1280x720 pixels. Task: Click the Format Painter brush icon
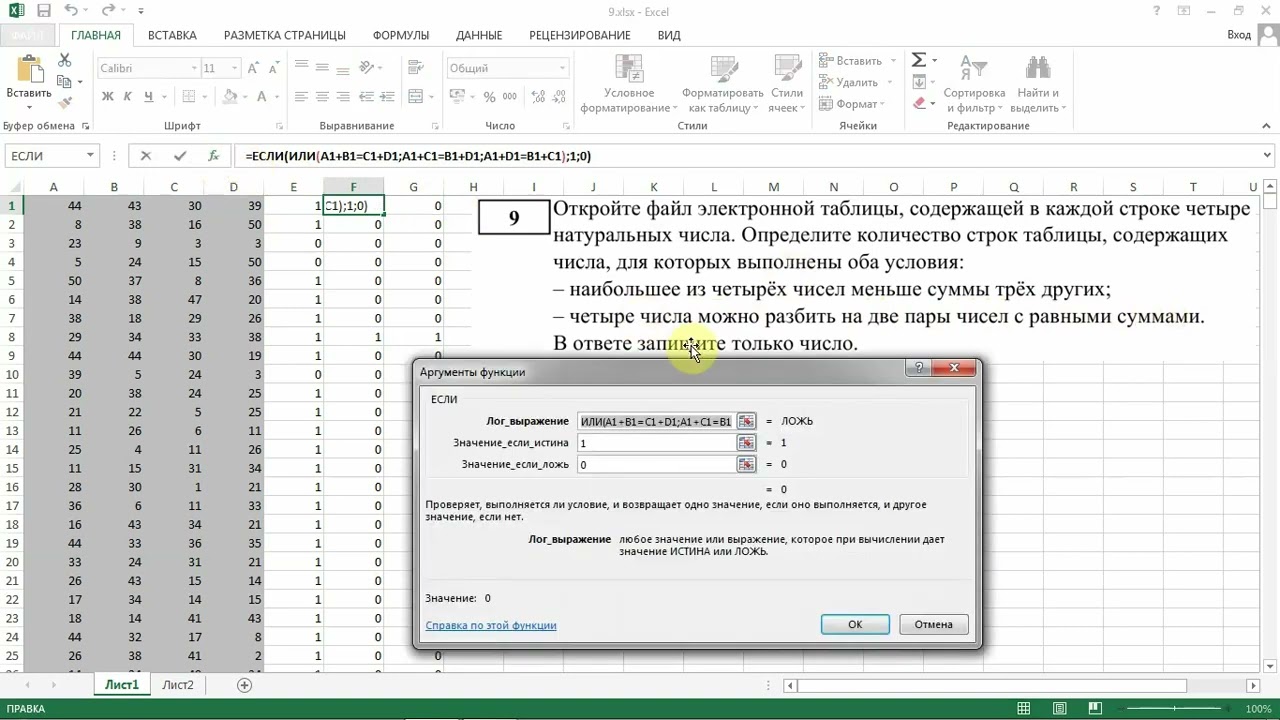[x=65, y=102]
